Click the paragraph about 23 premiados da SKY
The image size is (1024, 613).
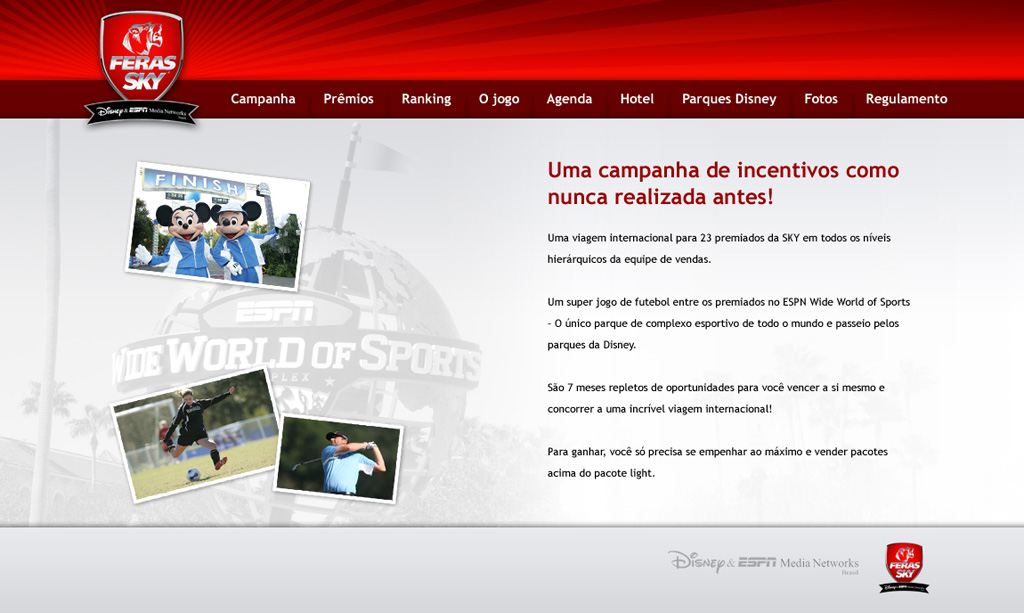[718, 248]
